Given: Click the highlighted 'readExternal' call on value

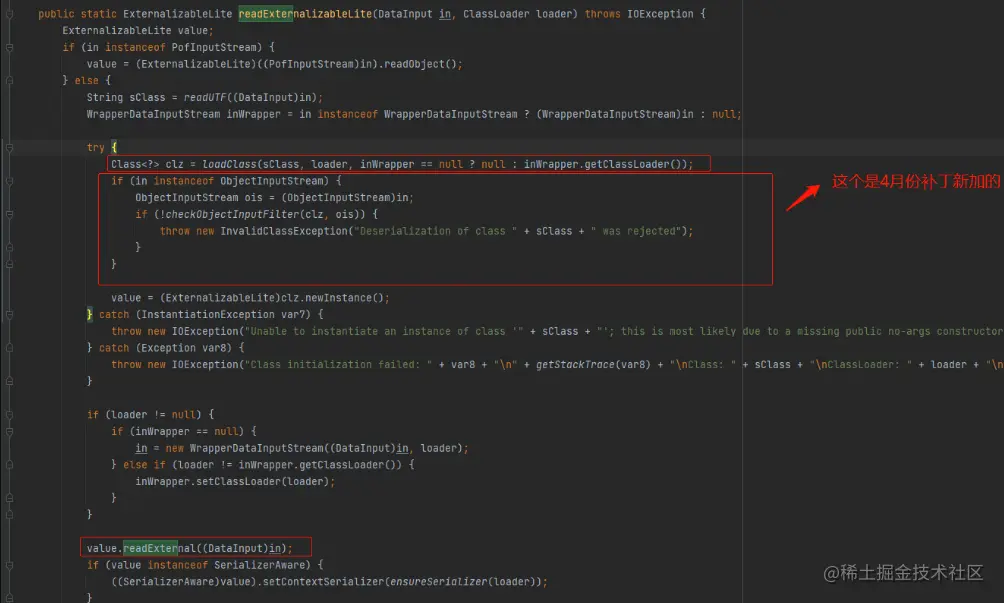Looking at the screenshot, I should [x=159, y=549].
